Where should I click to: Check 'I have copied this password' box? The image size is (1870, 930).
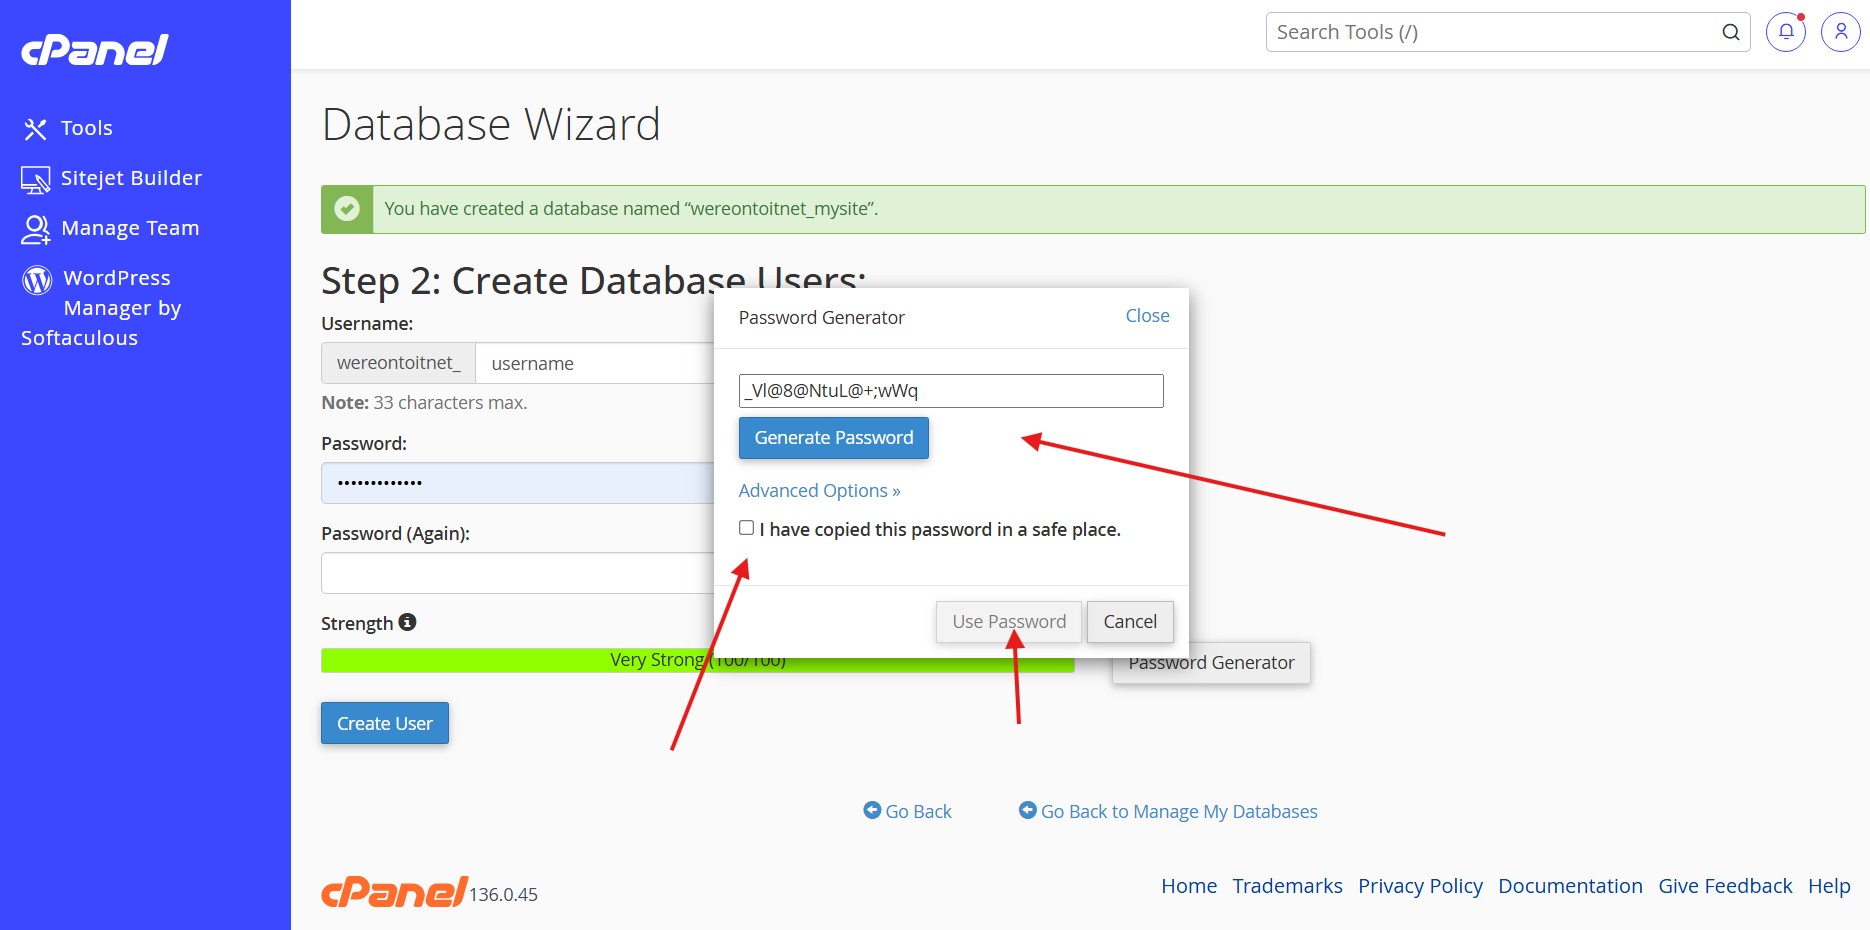tap(746, 528)
